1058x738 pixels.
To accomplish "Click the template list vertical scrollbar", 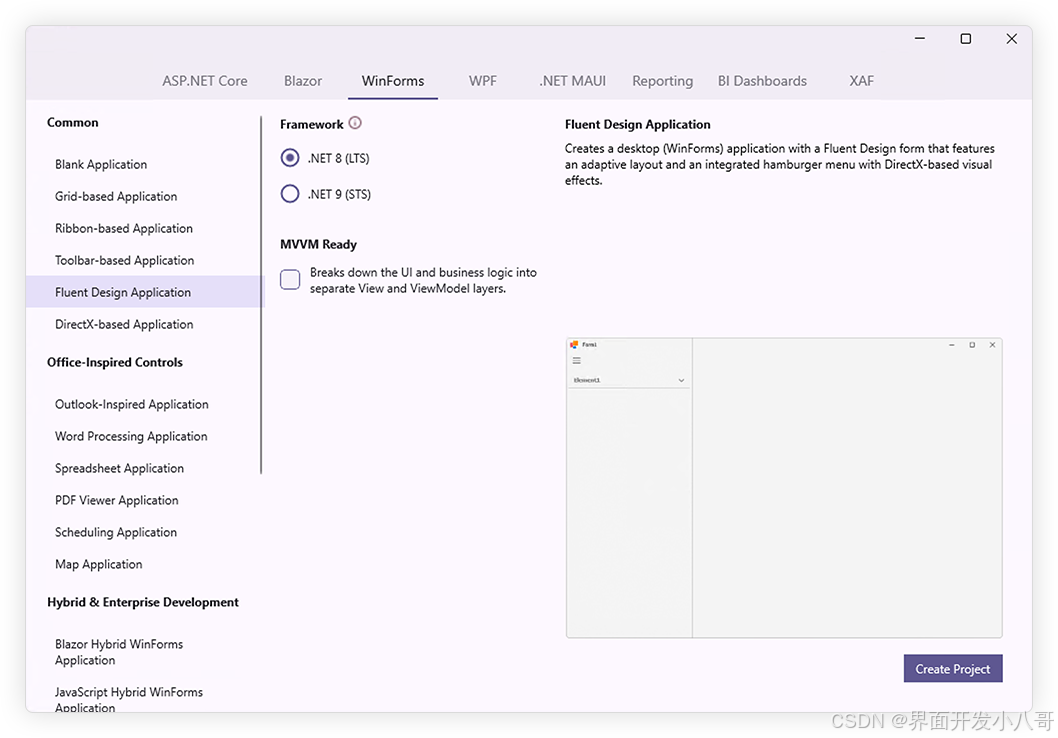I will click(x=261, y=295).
